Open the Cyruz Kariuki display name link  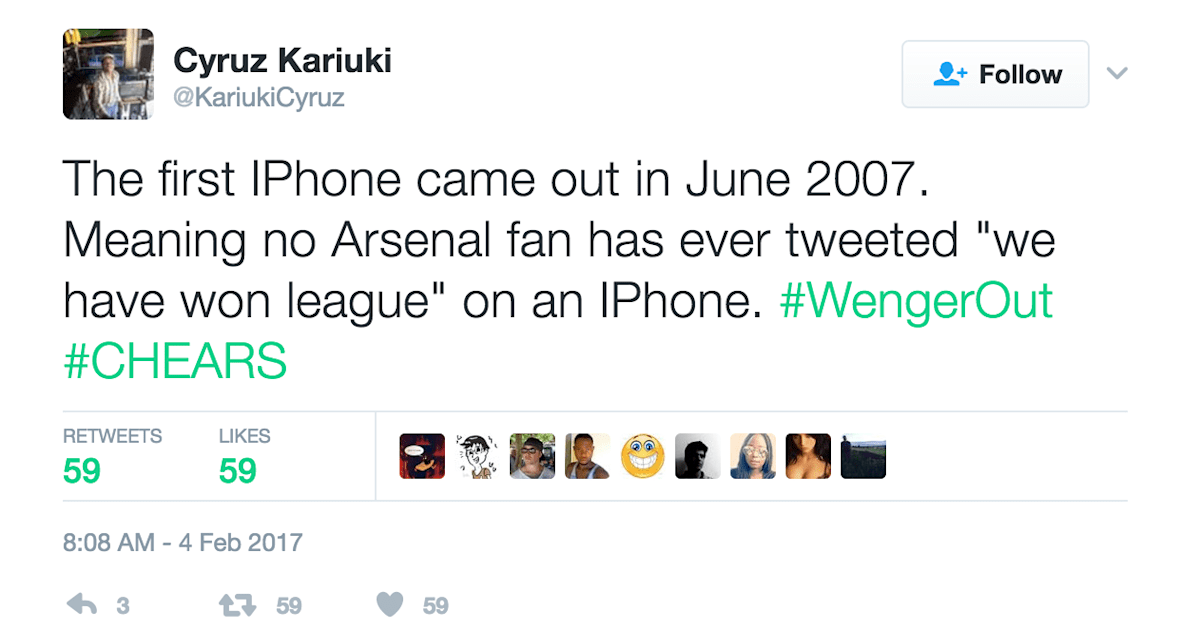[x=282, y=60]
